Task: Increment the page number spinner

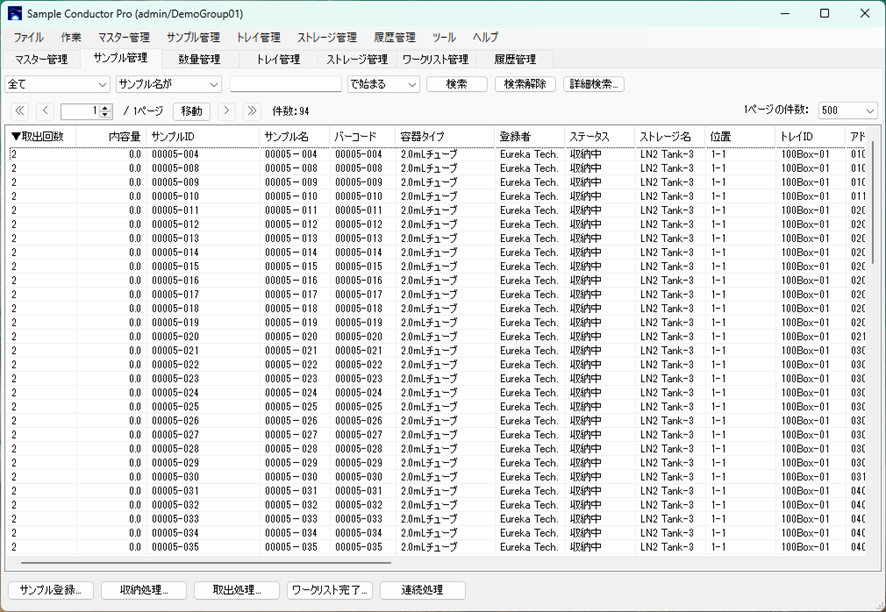Action: tap(106, 108)
